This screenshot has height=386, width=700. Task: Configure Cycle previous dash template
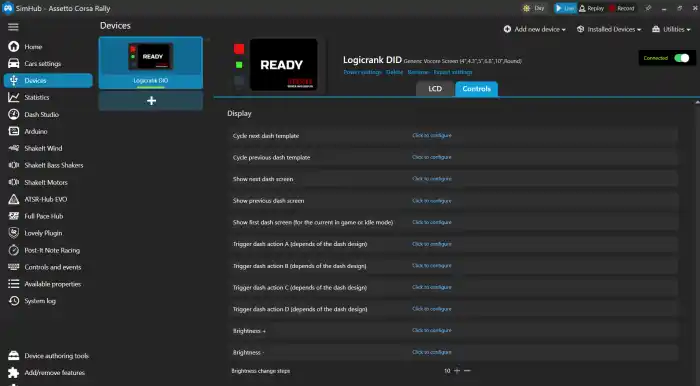pyautogui.click(x=432, y=157)
